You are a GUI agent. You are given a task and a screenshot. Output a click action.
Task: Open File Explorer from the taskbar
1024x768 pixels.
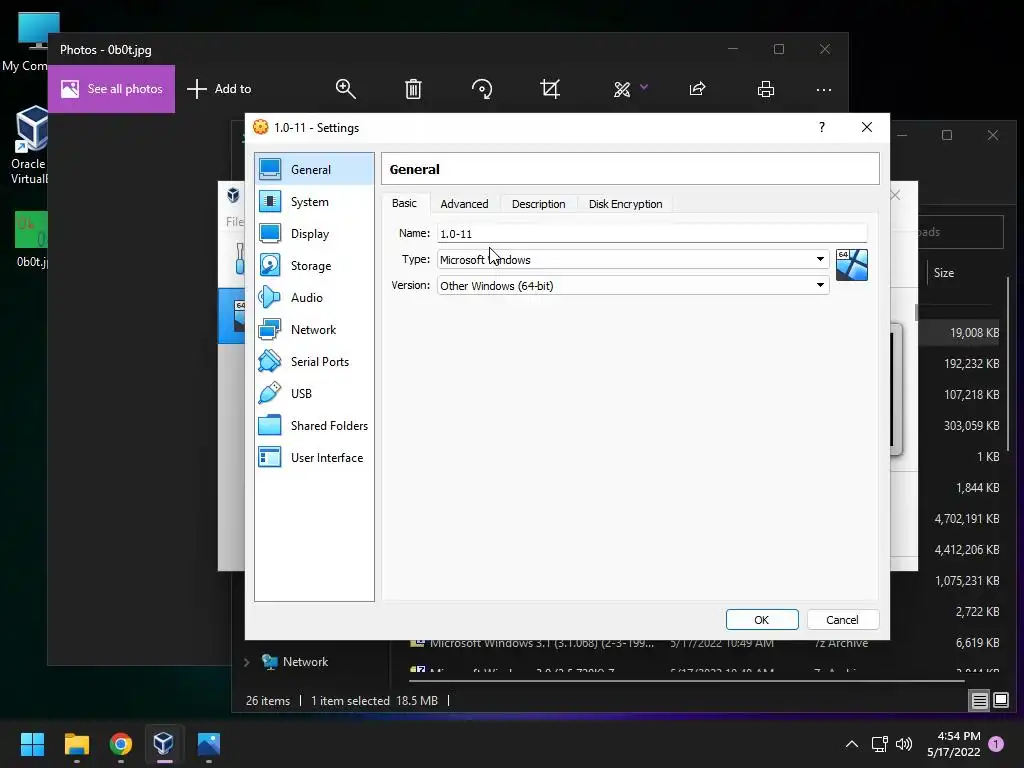pos(76,744)
